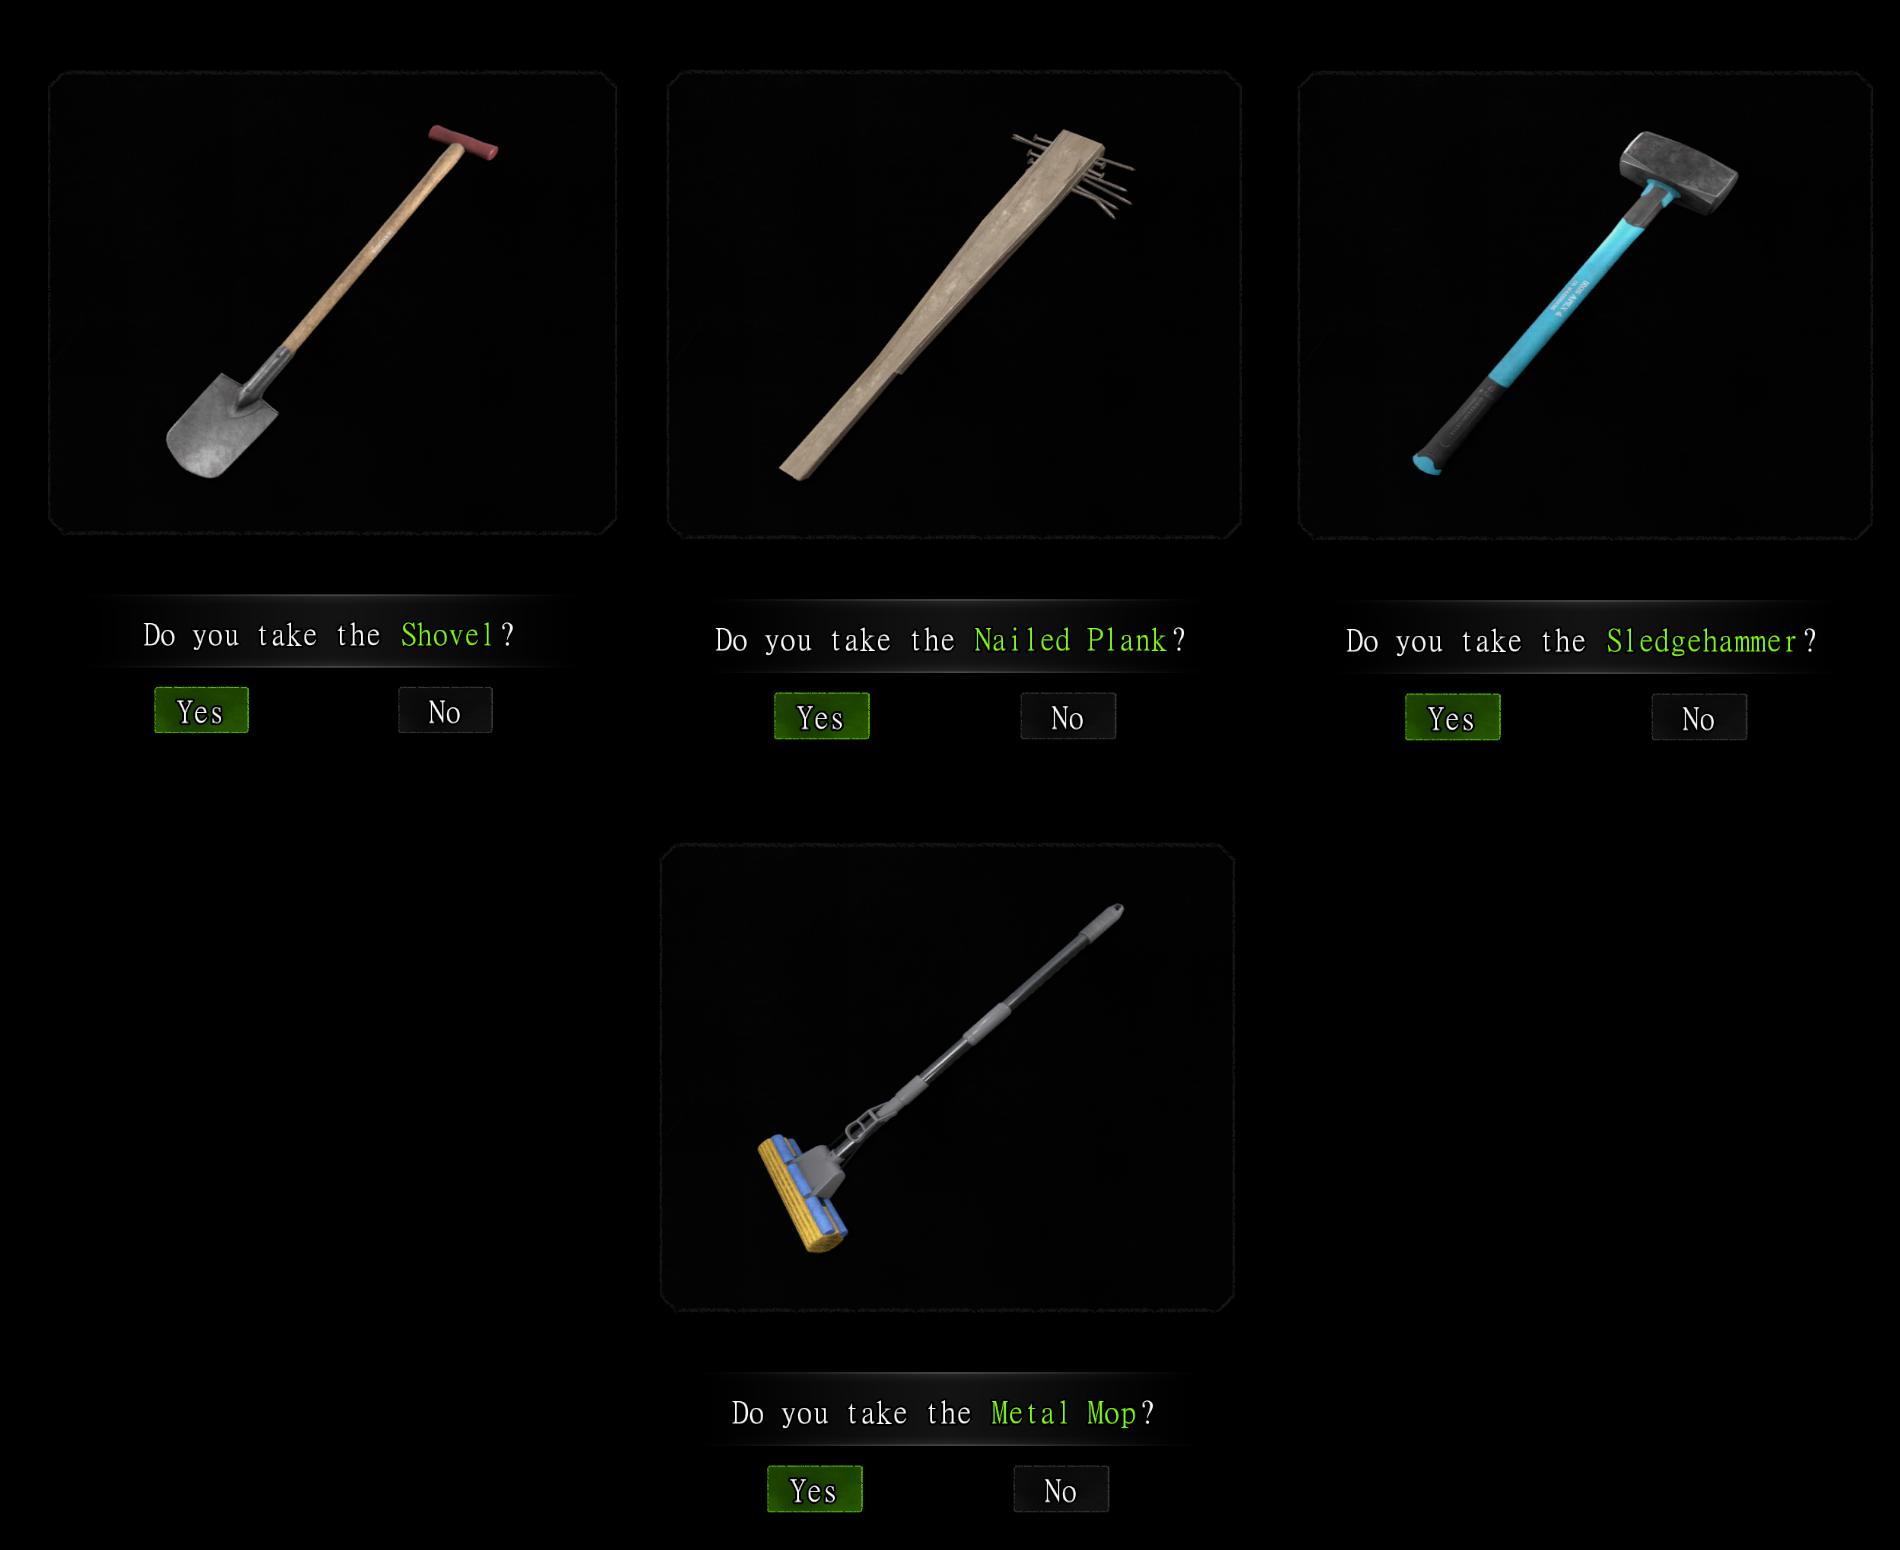
Task: Click the green Metal Mop name
Action: click(x=1064, y=1413)
